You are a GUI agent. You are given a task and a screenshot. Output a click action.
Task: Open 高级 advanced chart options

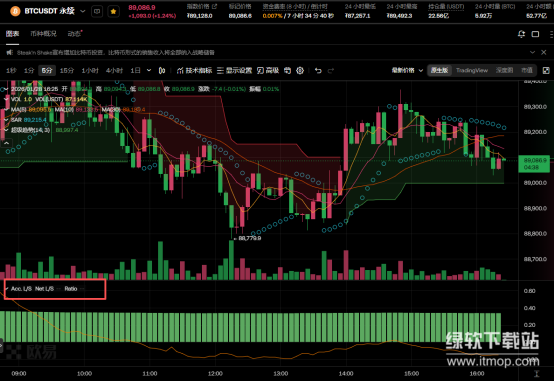268,71
